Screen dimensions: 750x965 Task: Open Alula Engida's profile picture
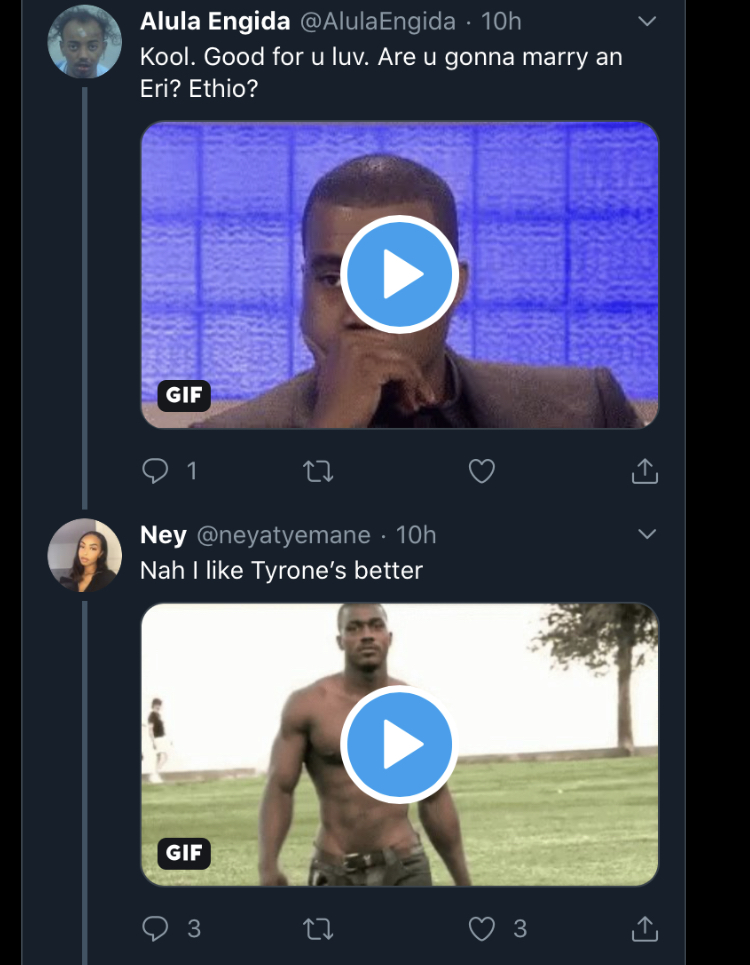84,42
